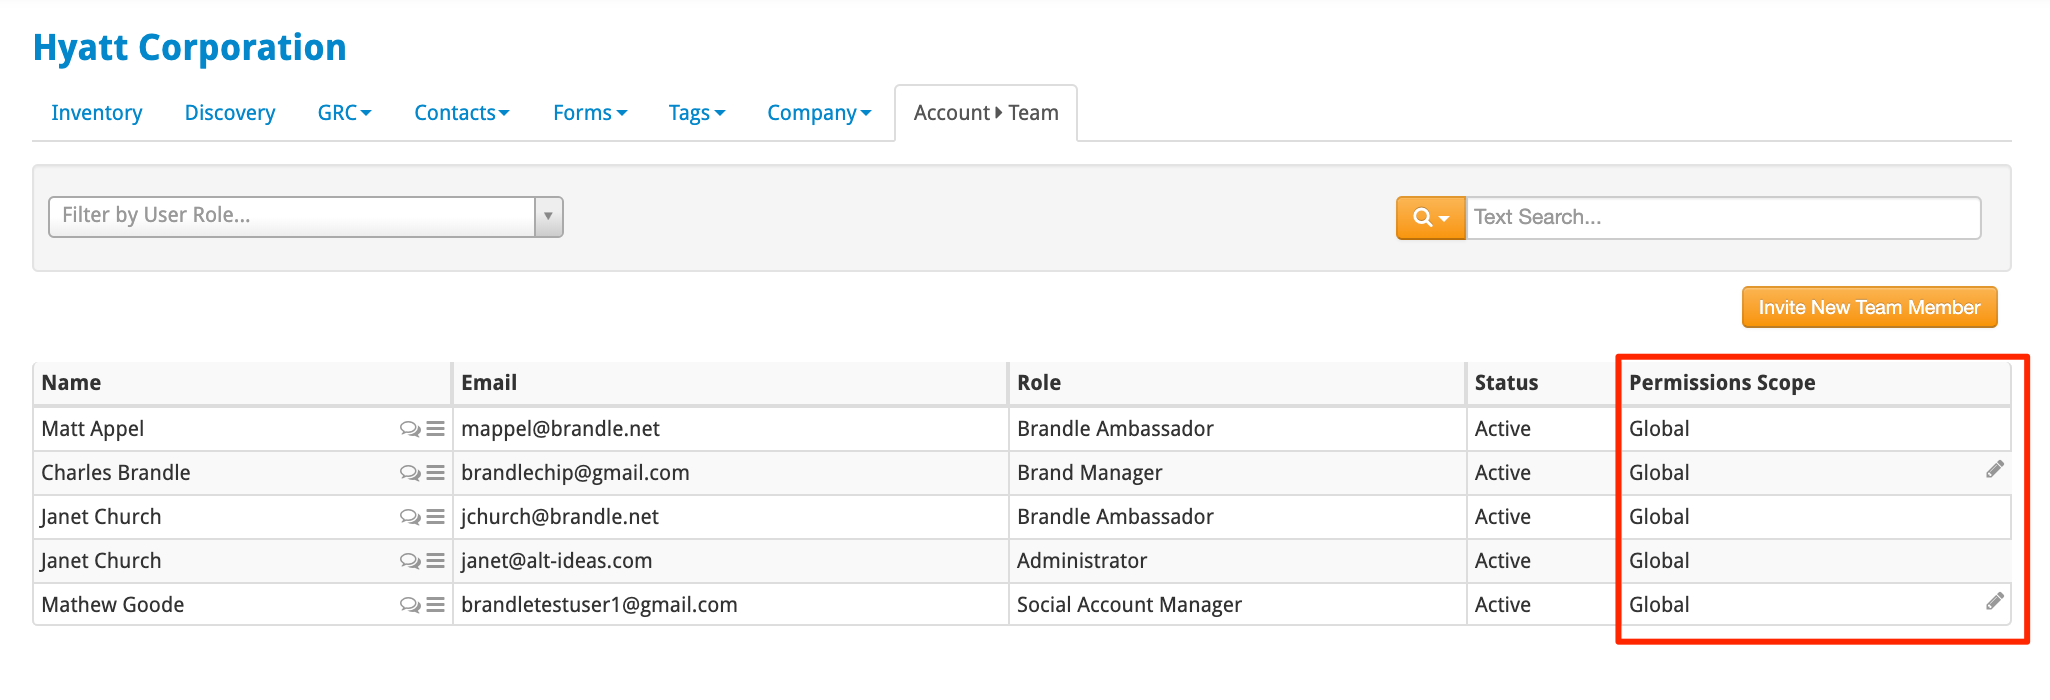Click the comment icon for Charles Brandle
2050x700 pixels.
(x=410, y=473)
